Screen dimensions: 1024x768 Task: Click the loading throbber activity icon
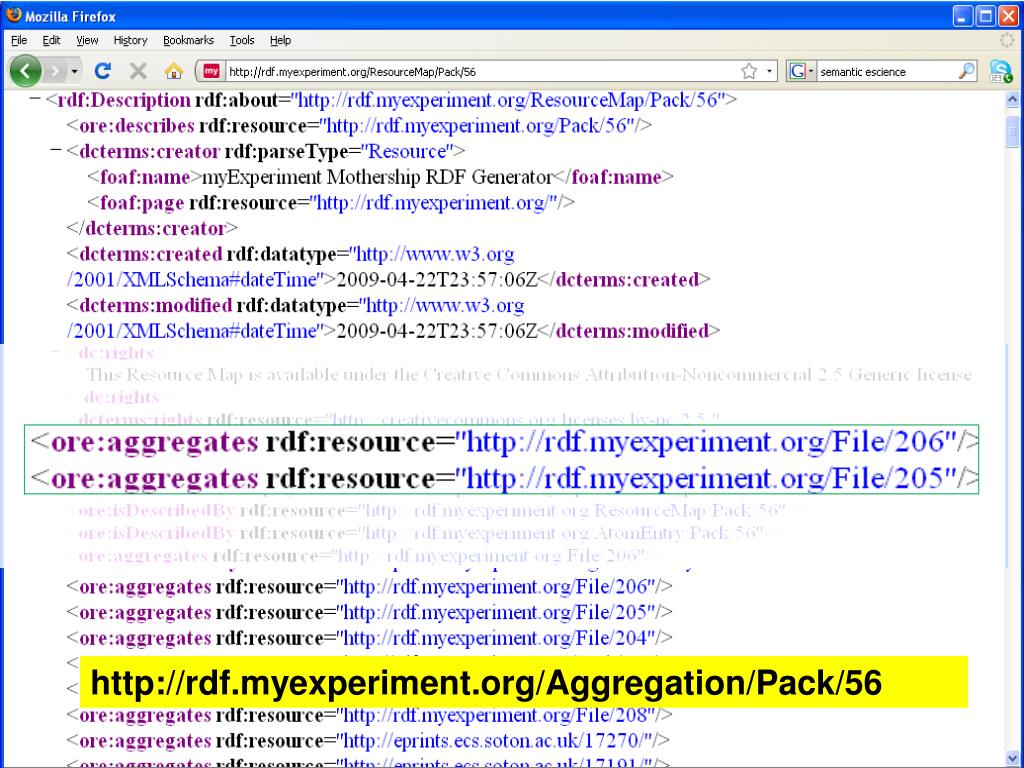pos(1007,40)
